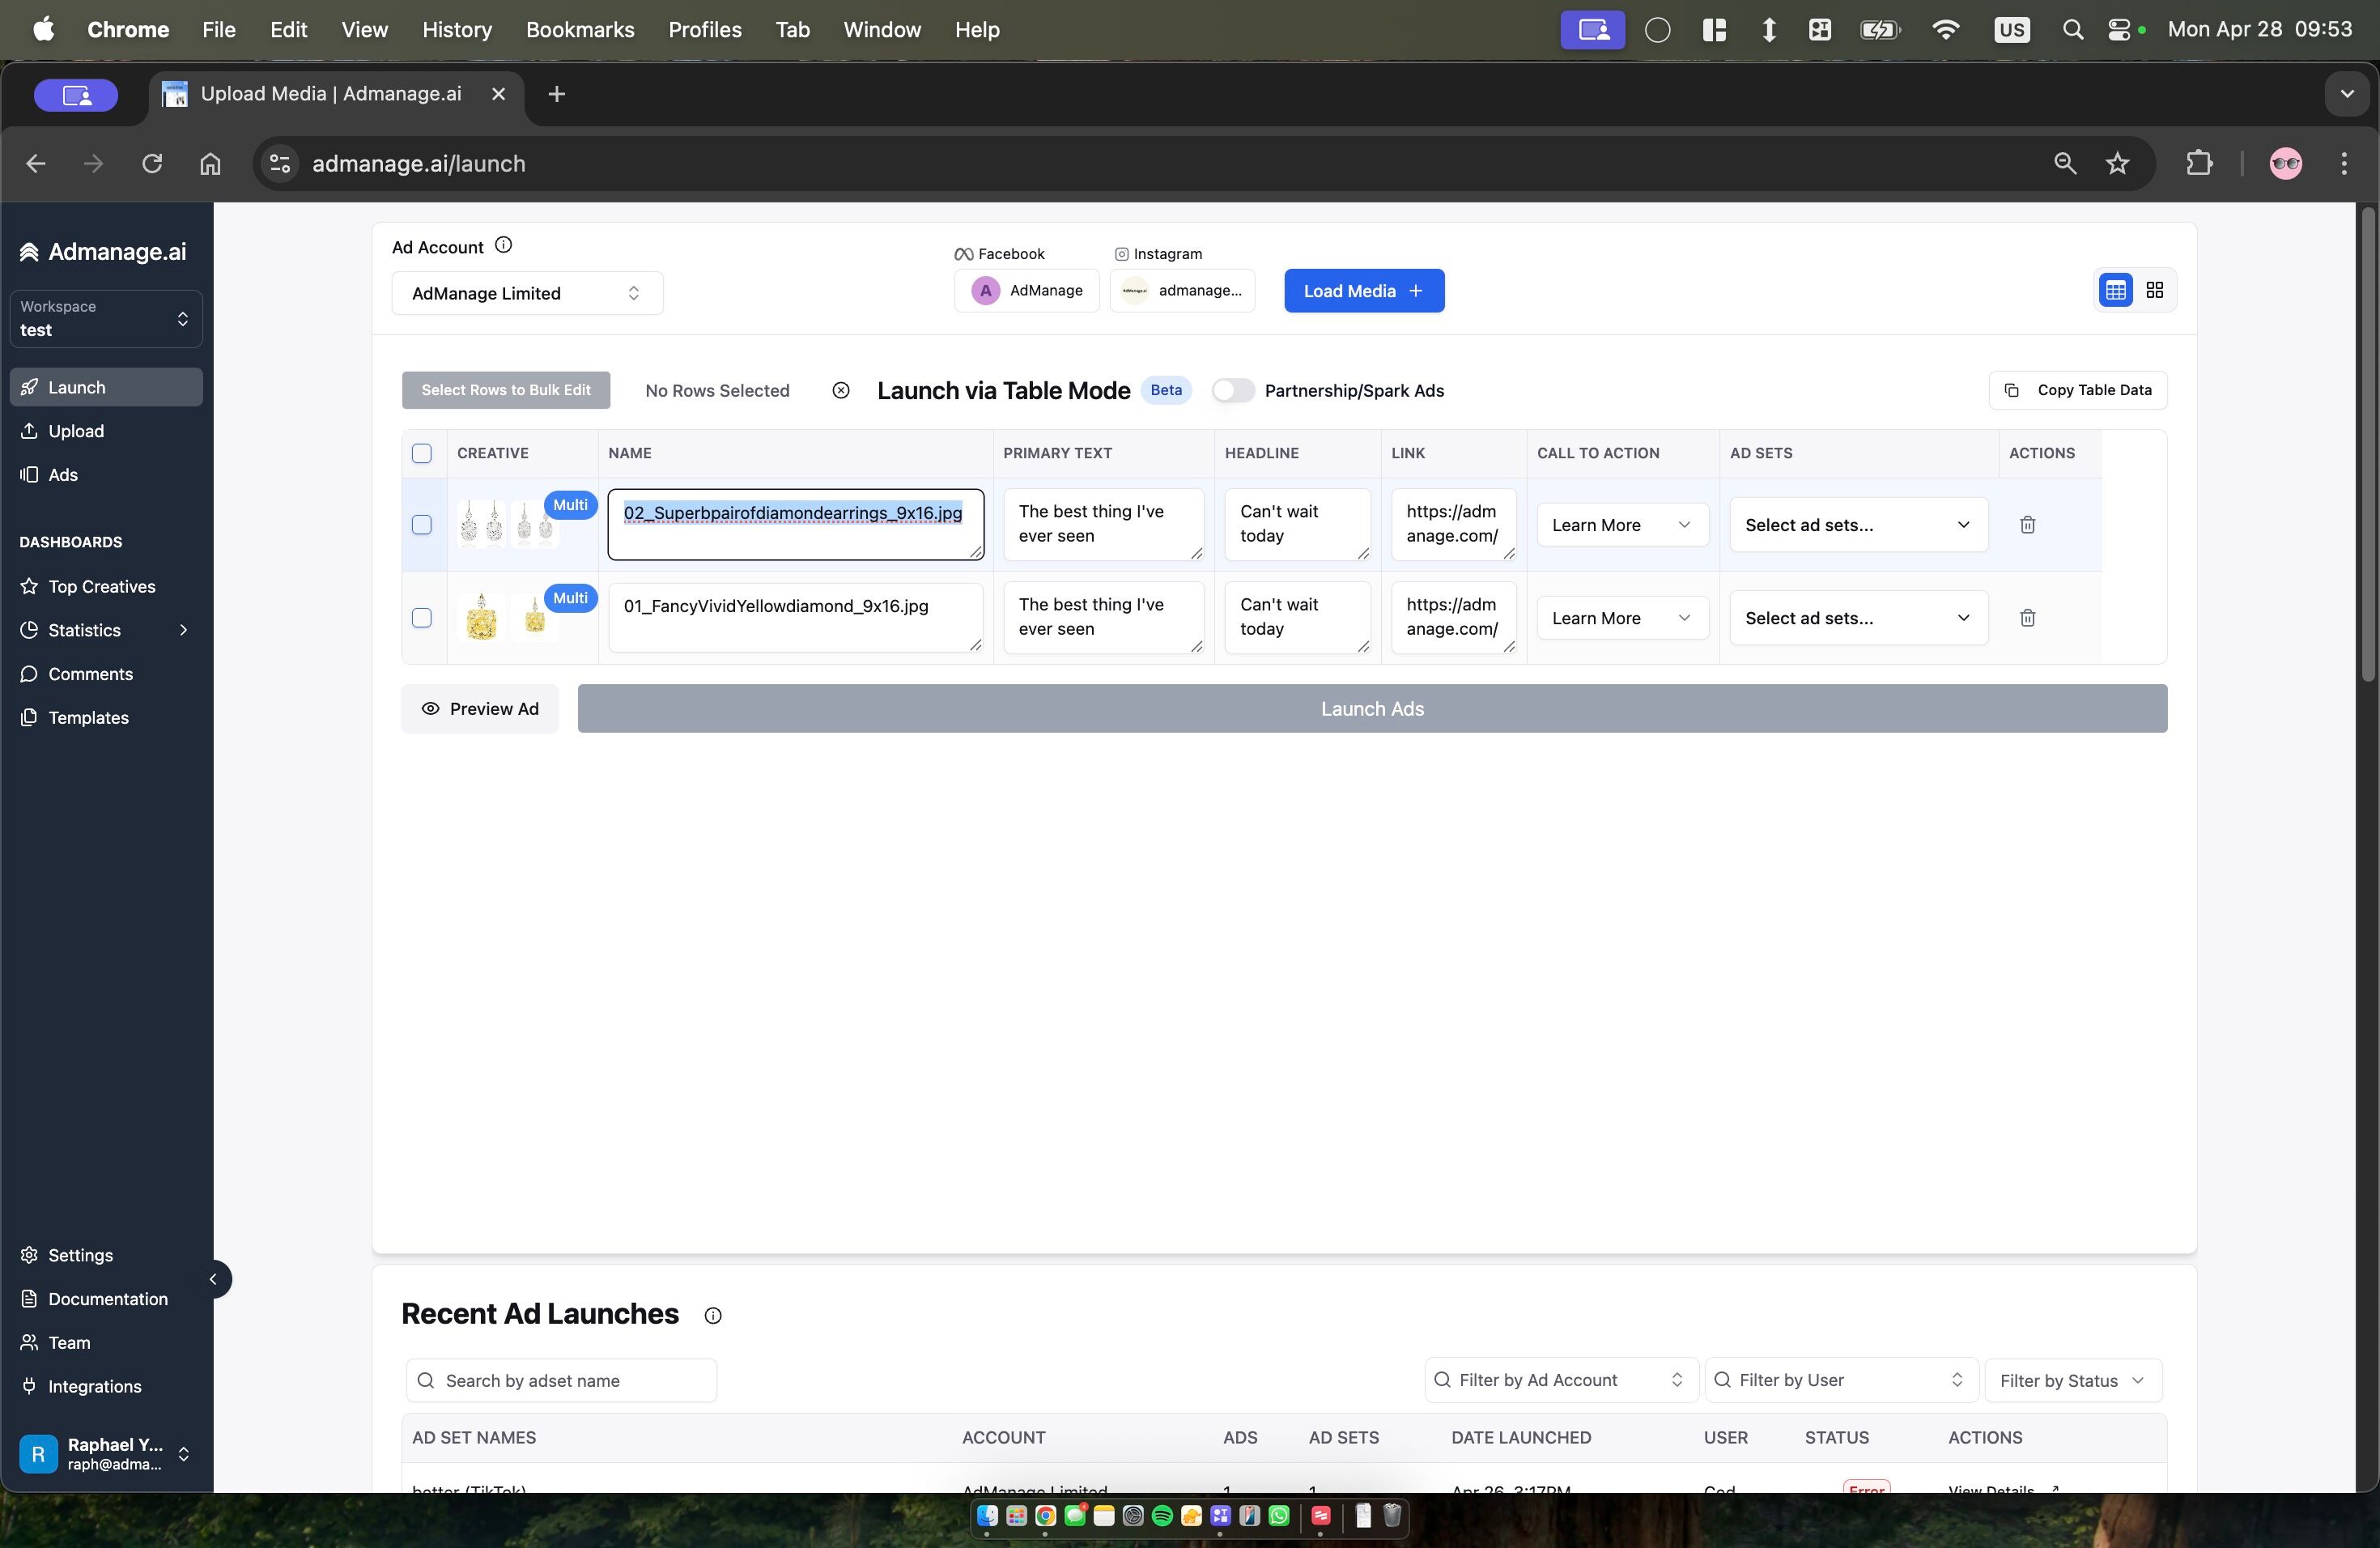Click the Preview Ad button
2380x1548 pixels.
pyautogui.click(x=480, y=709)
